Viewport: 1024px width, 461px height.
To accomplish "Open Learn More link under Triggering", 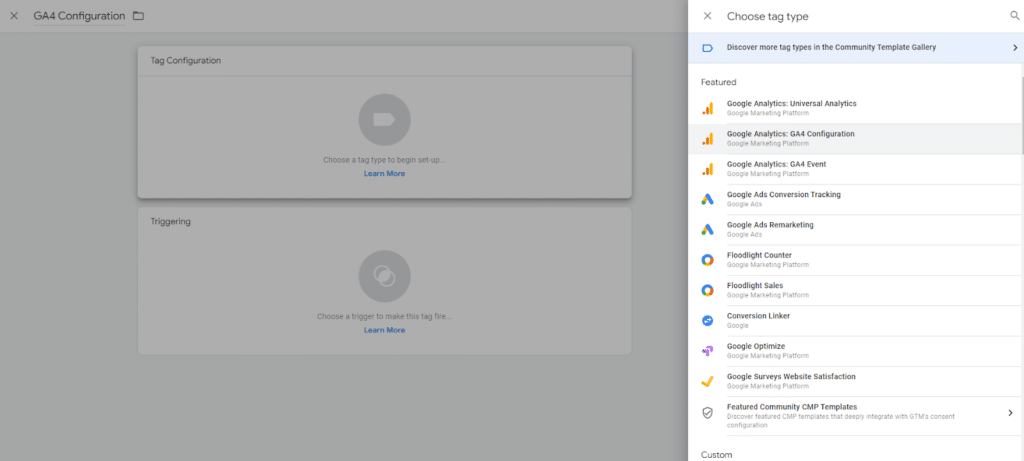I will point(385,330).
